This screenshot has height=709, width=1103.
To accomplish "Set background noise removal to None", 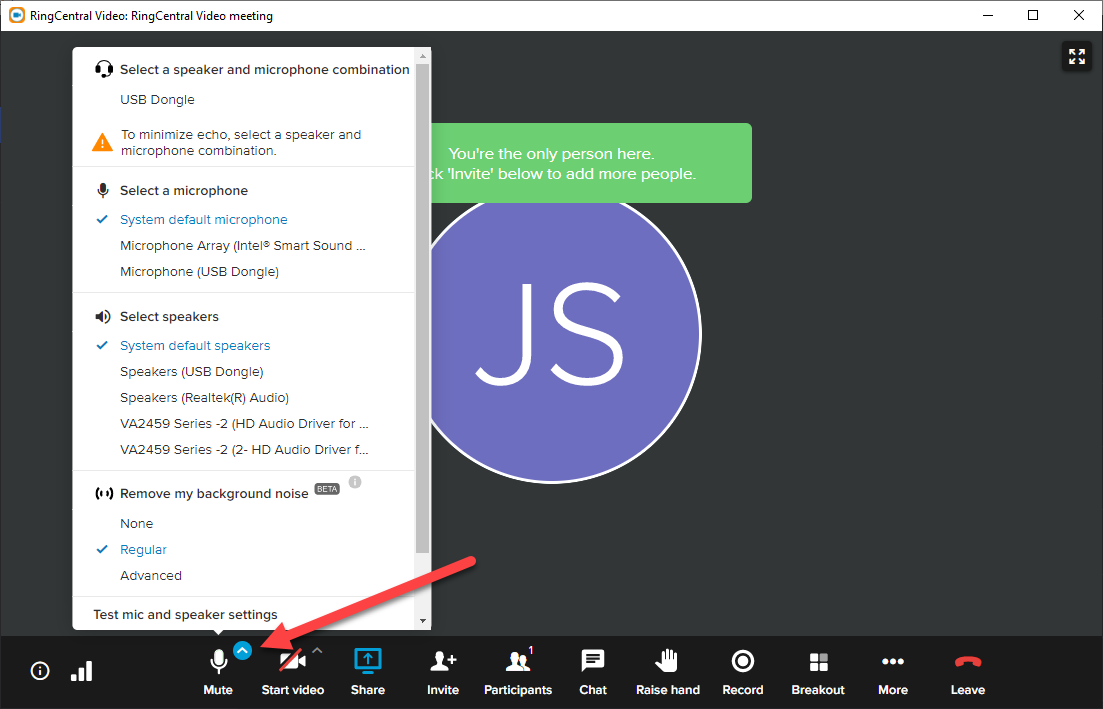I will click(136, 523).
